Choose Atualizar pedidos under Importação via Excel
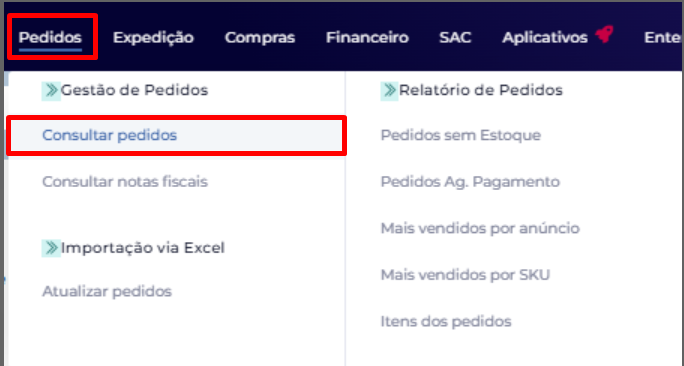 [107, 291]
